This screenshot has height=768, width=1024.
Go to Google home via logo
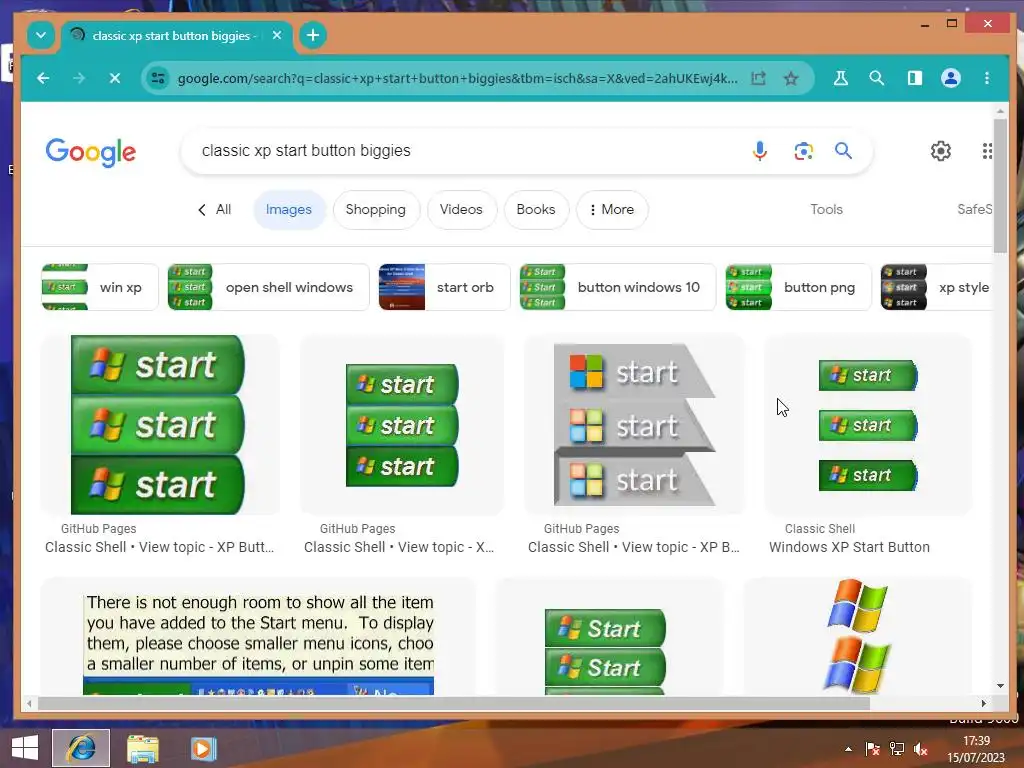(x=91, y=152)
